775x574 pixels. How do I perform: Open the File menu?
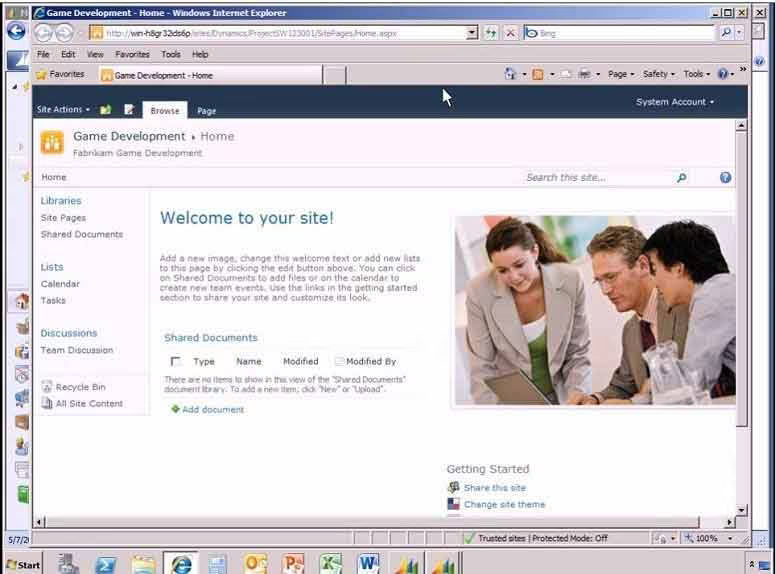click(x=43, y=54)
